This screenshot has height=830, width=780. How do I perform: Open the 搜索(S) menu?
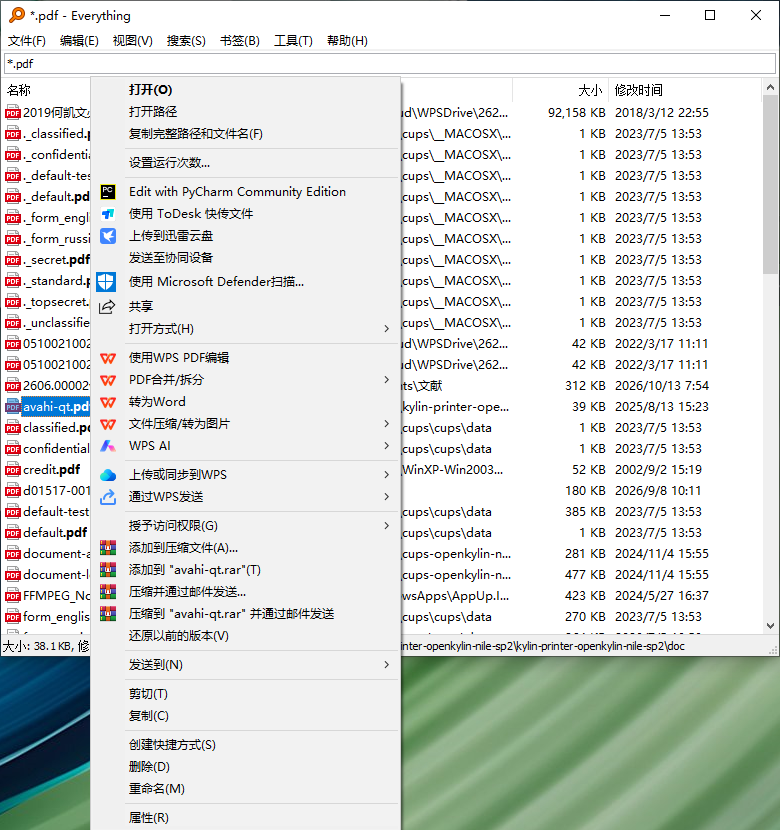186,41
